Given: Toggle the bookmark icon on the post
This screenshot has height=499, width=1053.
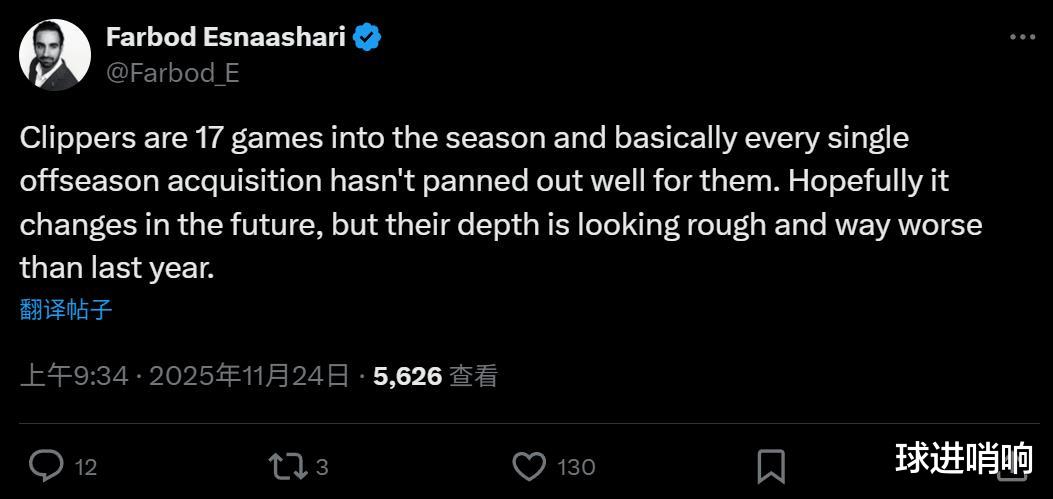Looking at the screenshot, I should [770, 466].
